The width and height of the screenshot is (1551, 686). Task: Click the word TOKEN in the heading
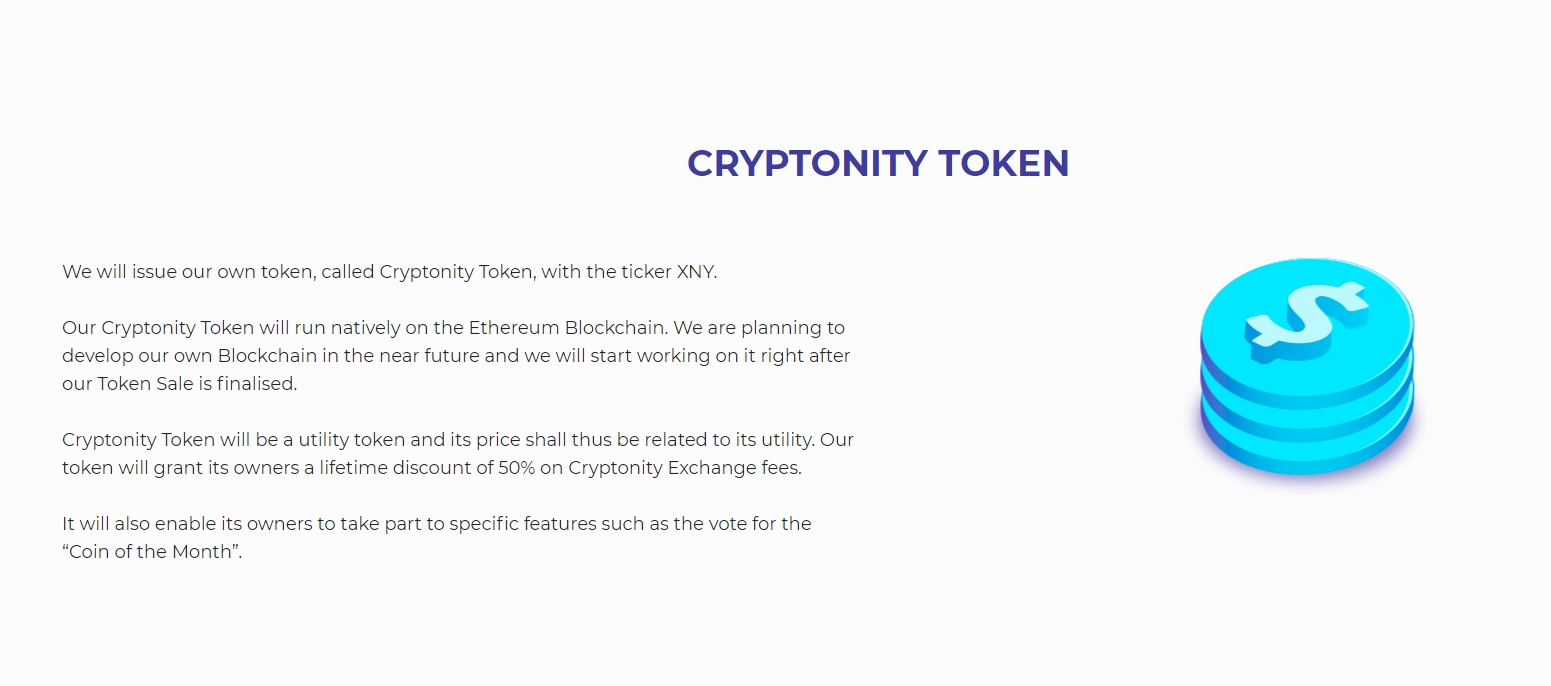pyautogui.click(x=1003, y=163)
